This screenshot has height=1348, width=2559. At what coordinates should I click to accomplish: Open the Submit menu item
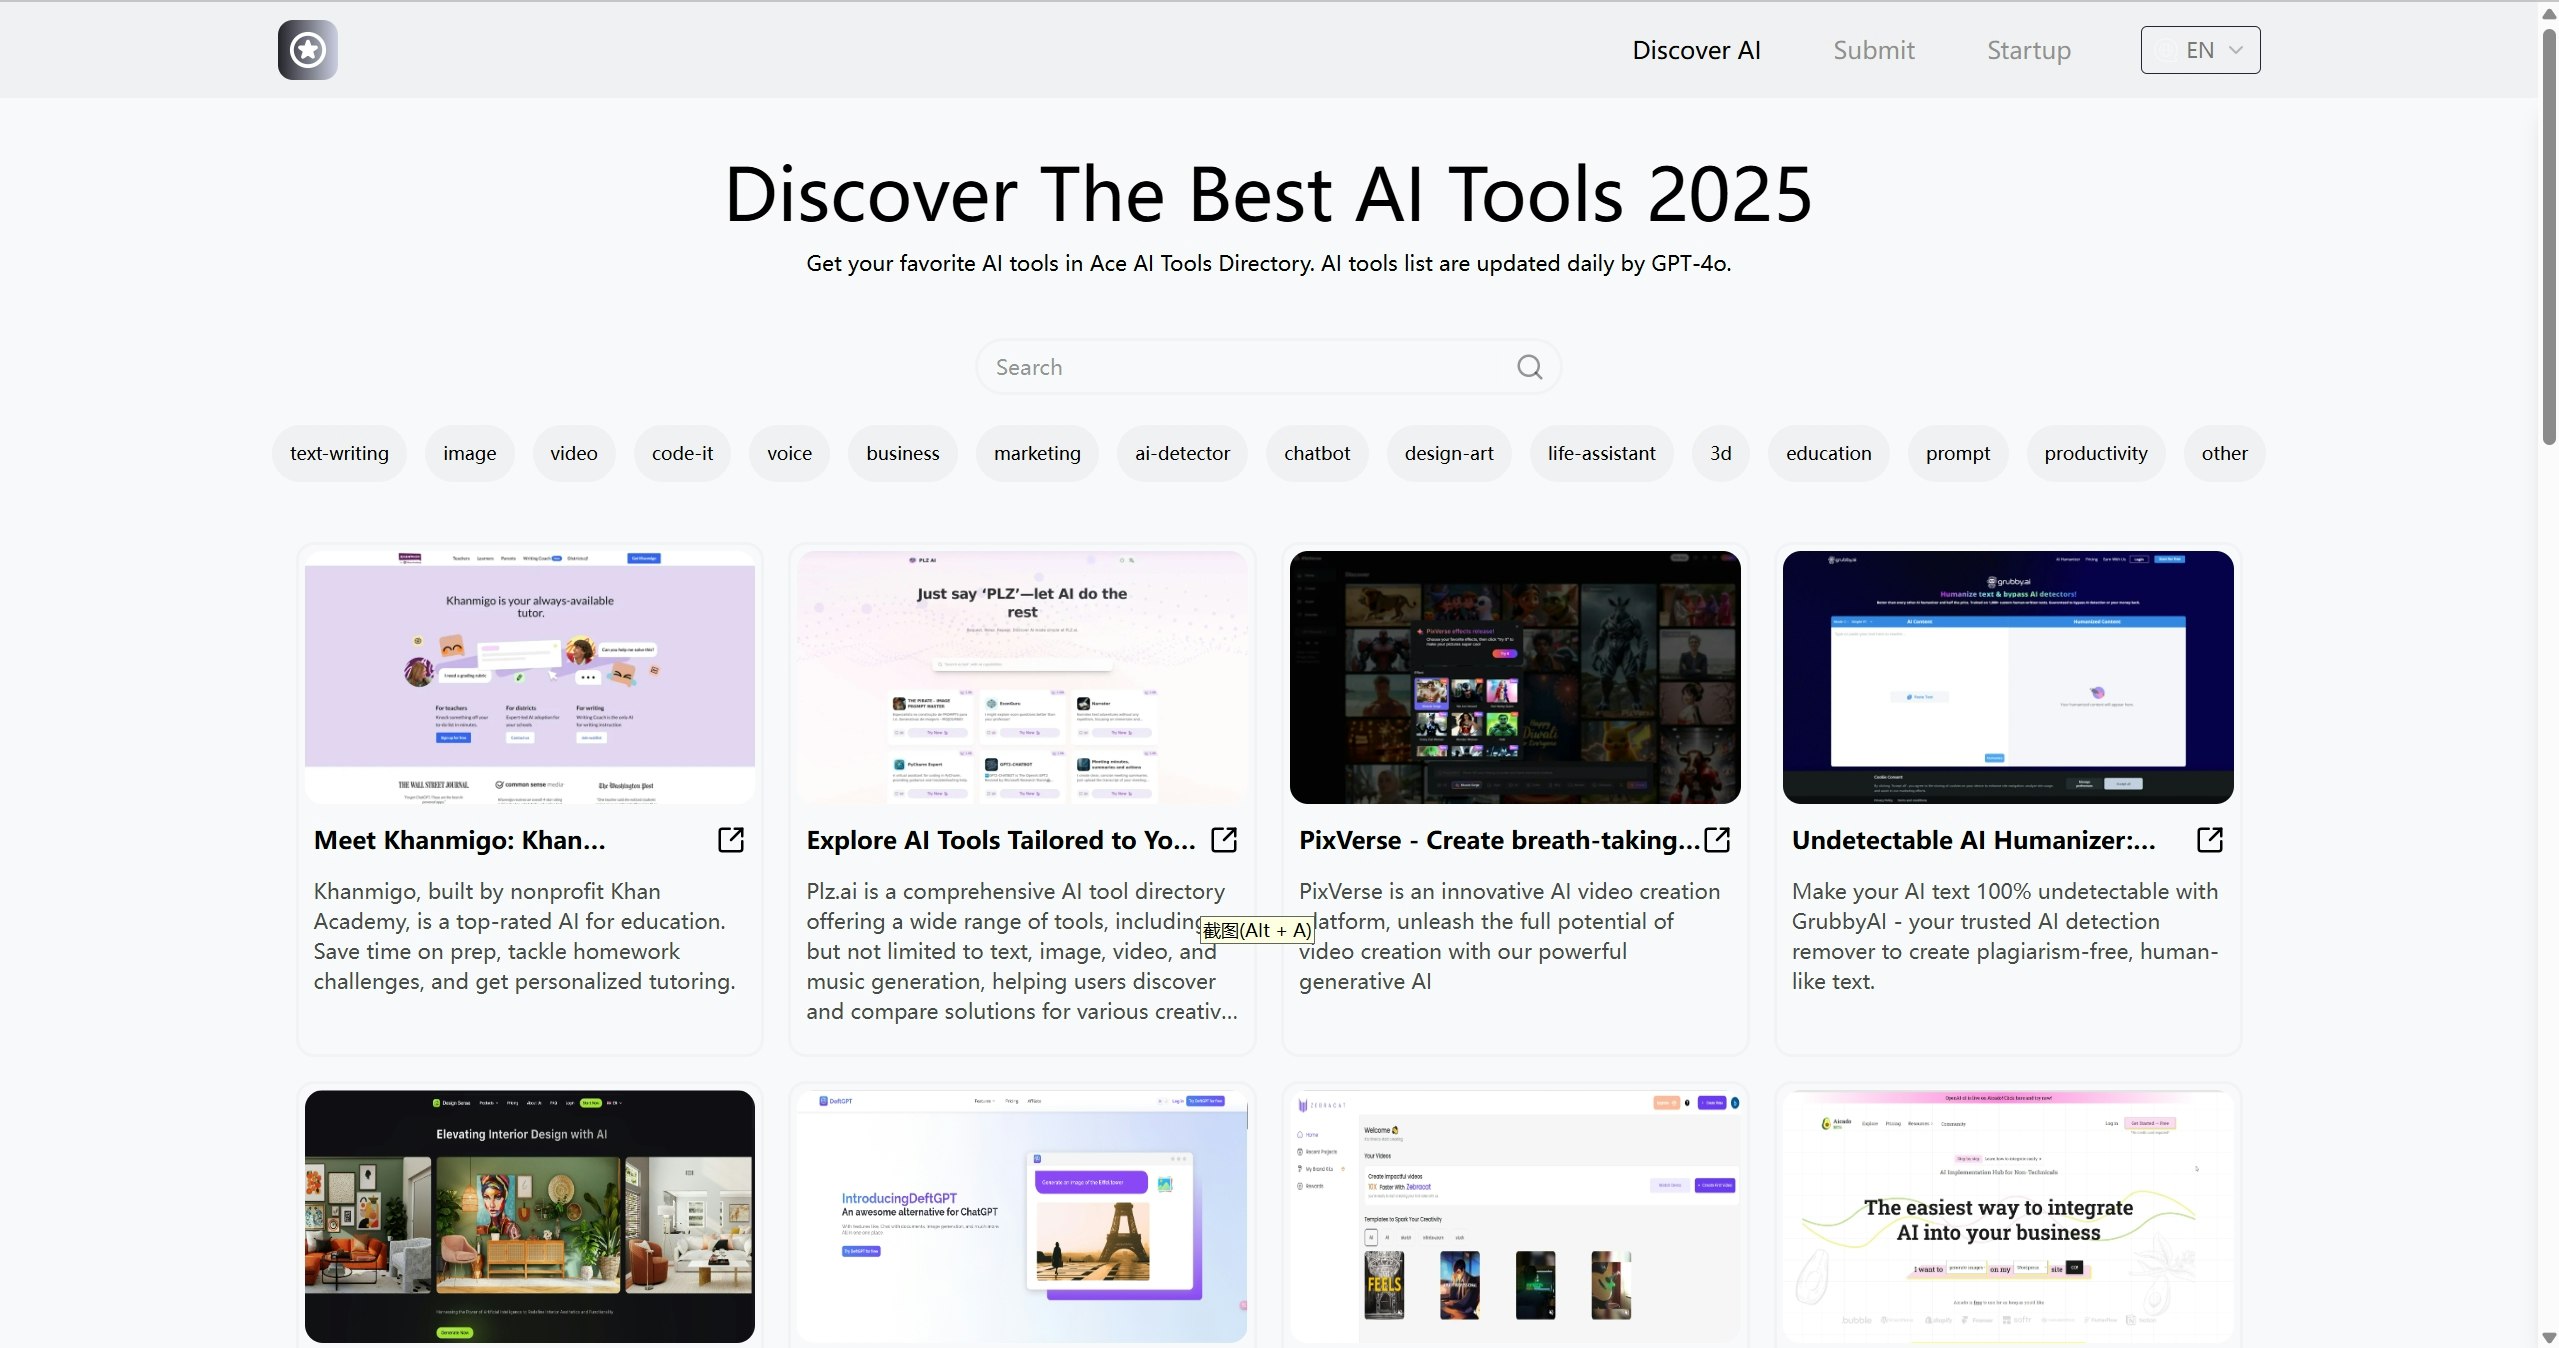[x=1873, y=50]
